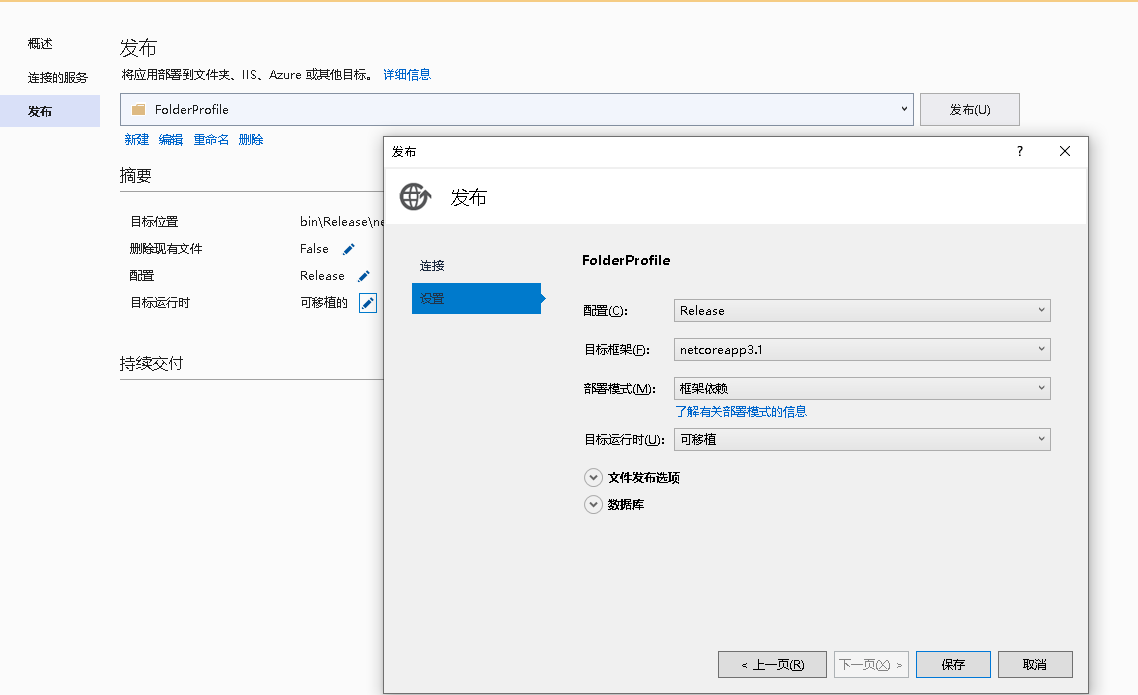This screenshot has width=1138, height=695.
Task: Click the 发布(U) publish button
Action: click(x=970, y=110)
